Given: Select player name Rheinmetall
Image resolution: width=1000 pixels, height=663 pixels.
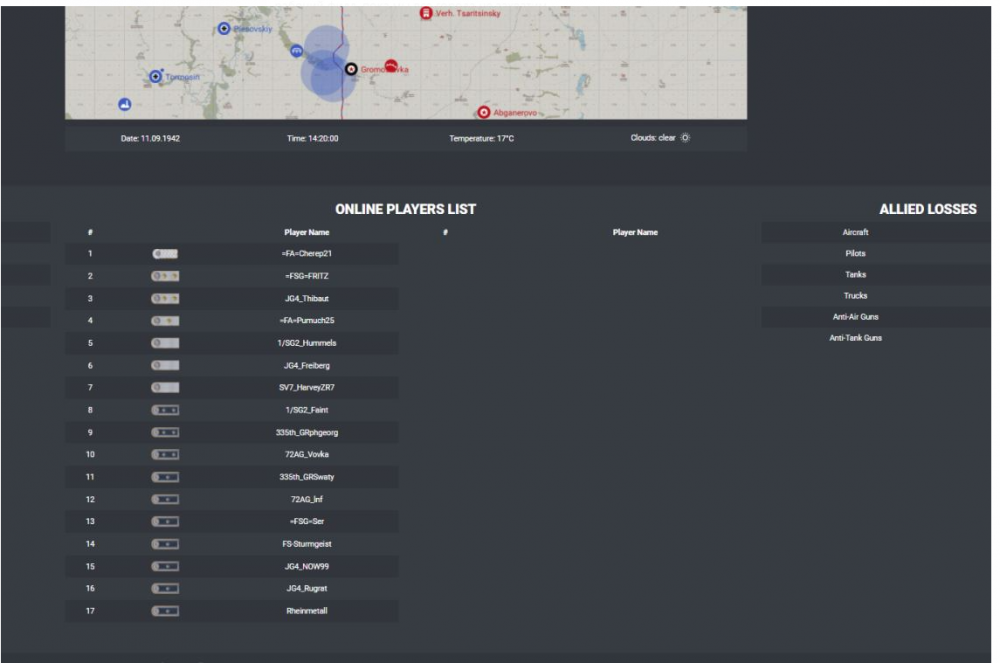Looking at the screenshot, I should click(x=307, y=611).
